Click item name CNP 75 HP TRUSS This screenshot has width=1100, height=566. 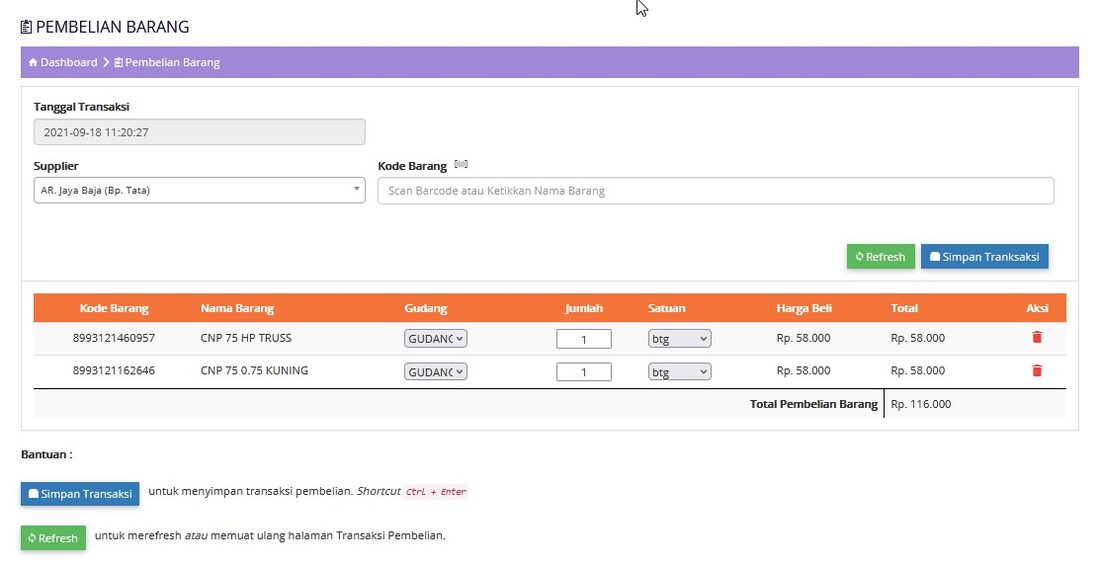246,338
